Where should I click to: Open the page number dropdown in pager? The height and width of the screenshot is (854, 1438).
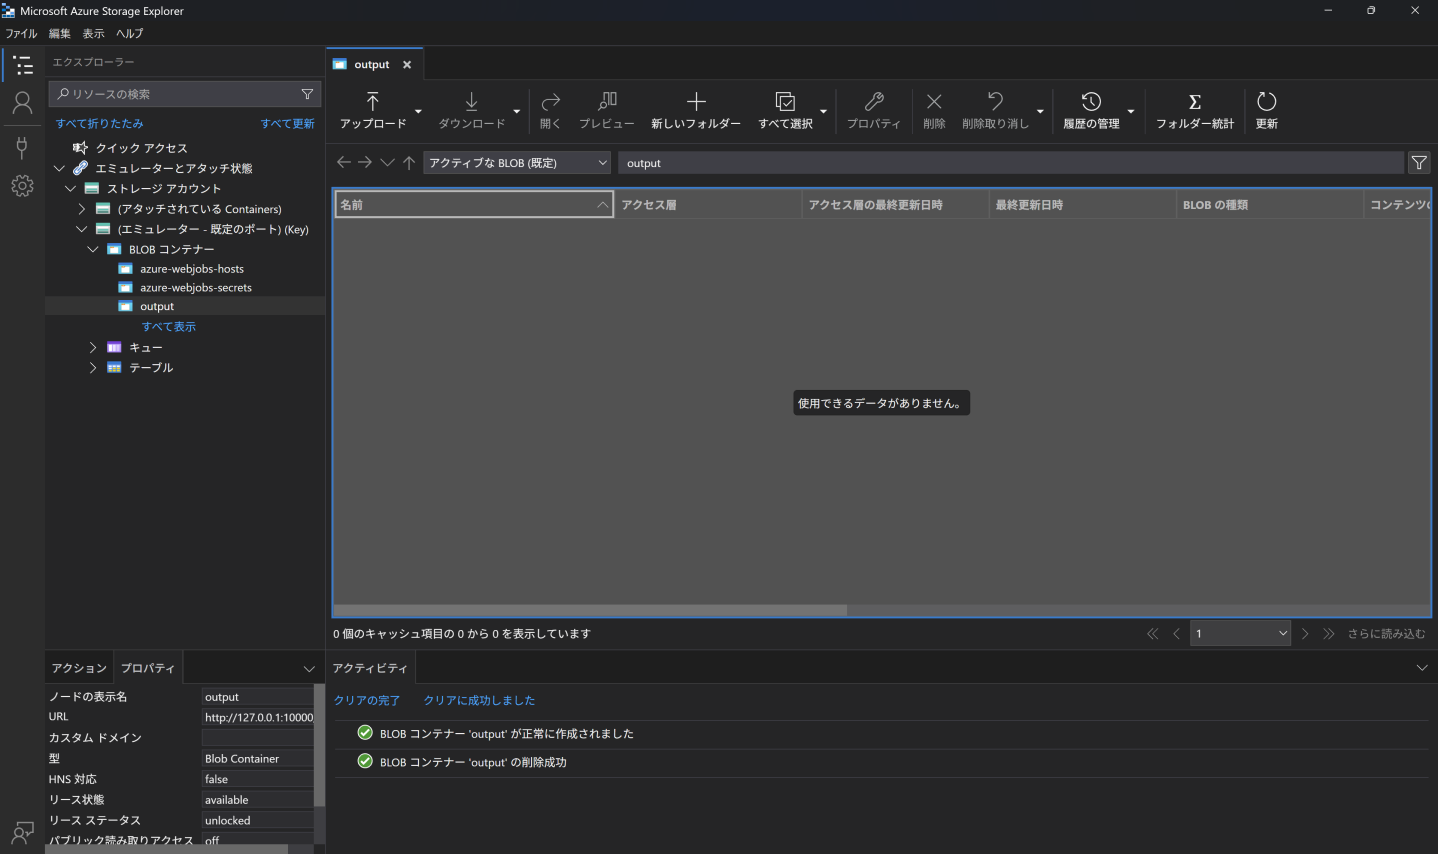pos(1240,633)
